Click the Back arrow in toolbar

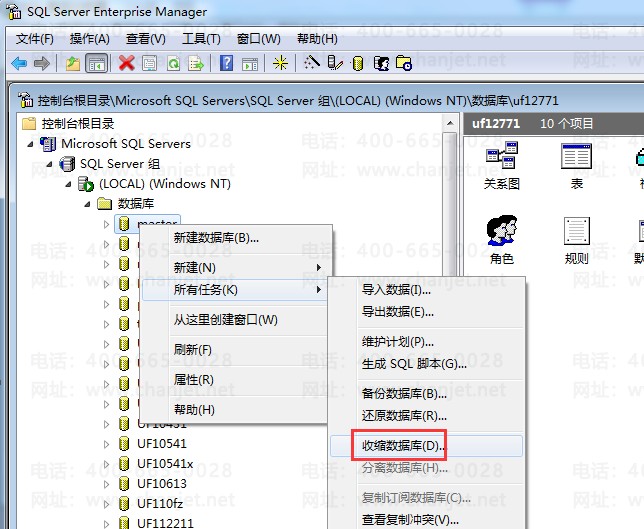[19, 63]
